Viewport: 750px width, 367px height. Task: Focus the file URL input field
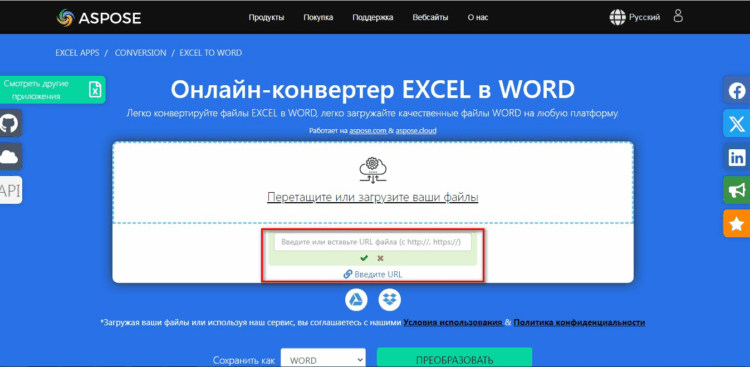click(x=373, y=242)
